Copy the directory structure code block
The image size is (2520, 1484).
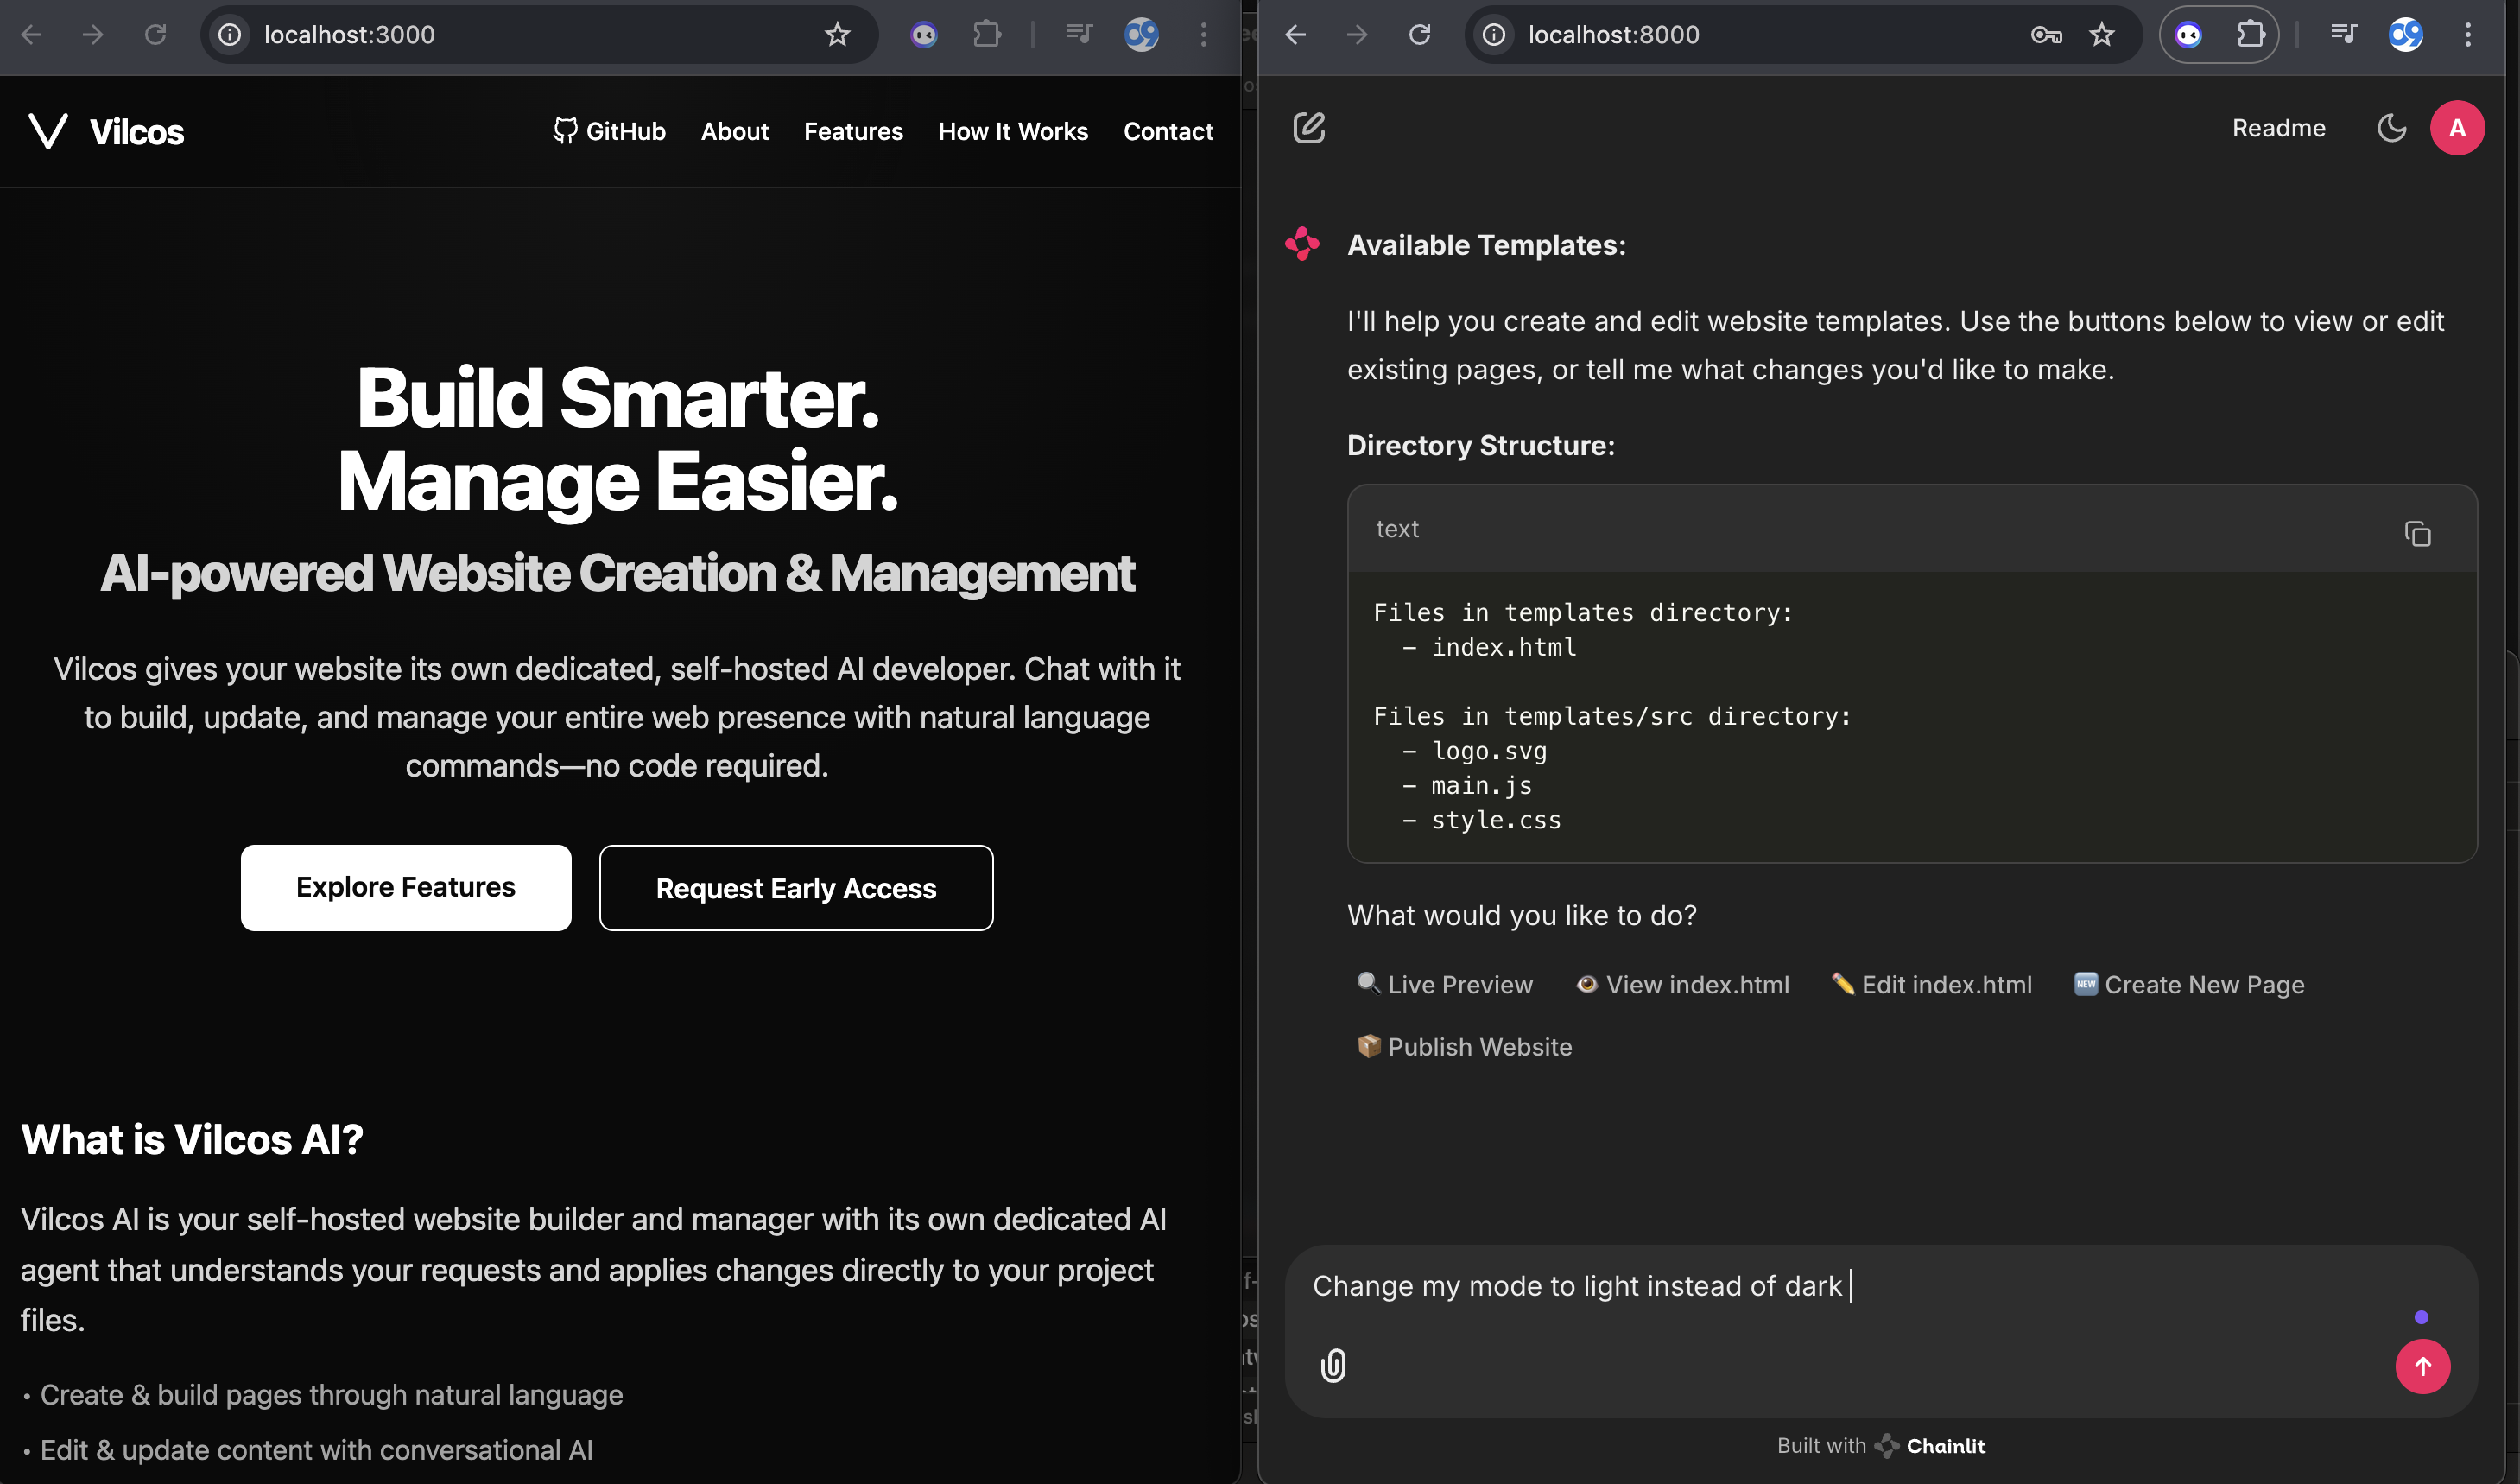[x=2416, y=533]
